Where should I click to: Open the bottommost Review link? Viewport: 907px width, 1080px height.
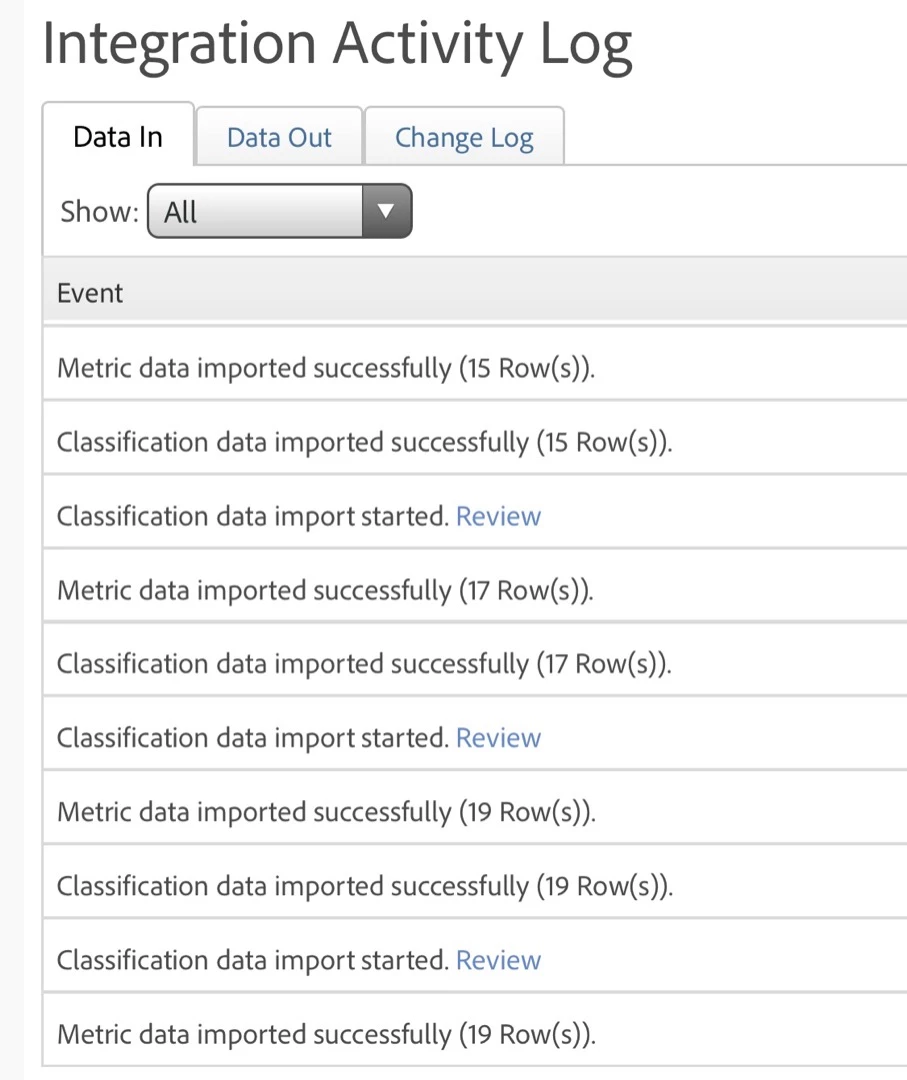(498, 960)
